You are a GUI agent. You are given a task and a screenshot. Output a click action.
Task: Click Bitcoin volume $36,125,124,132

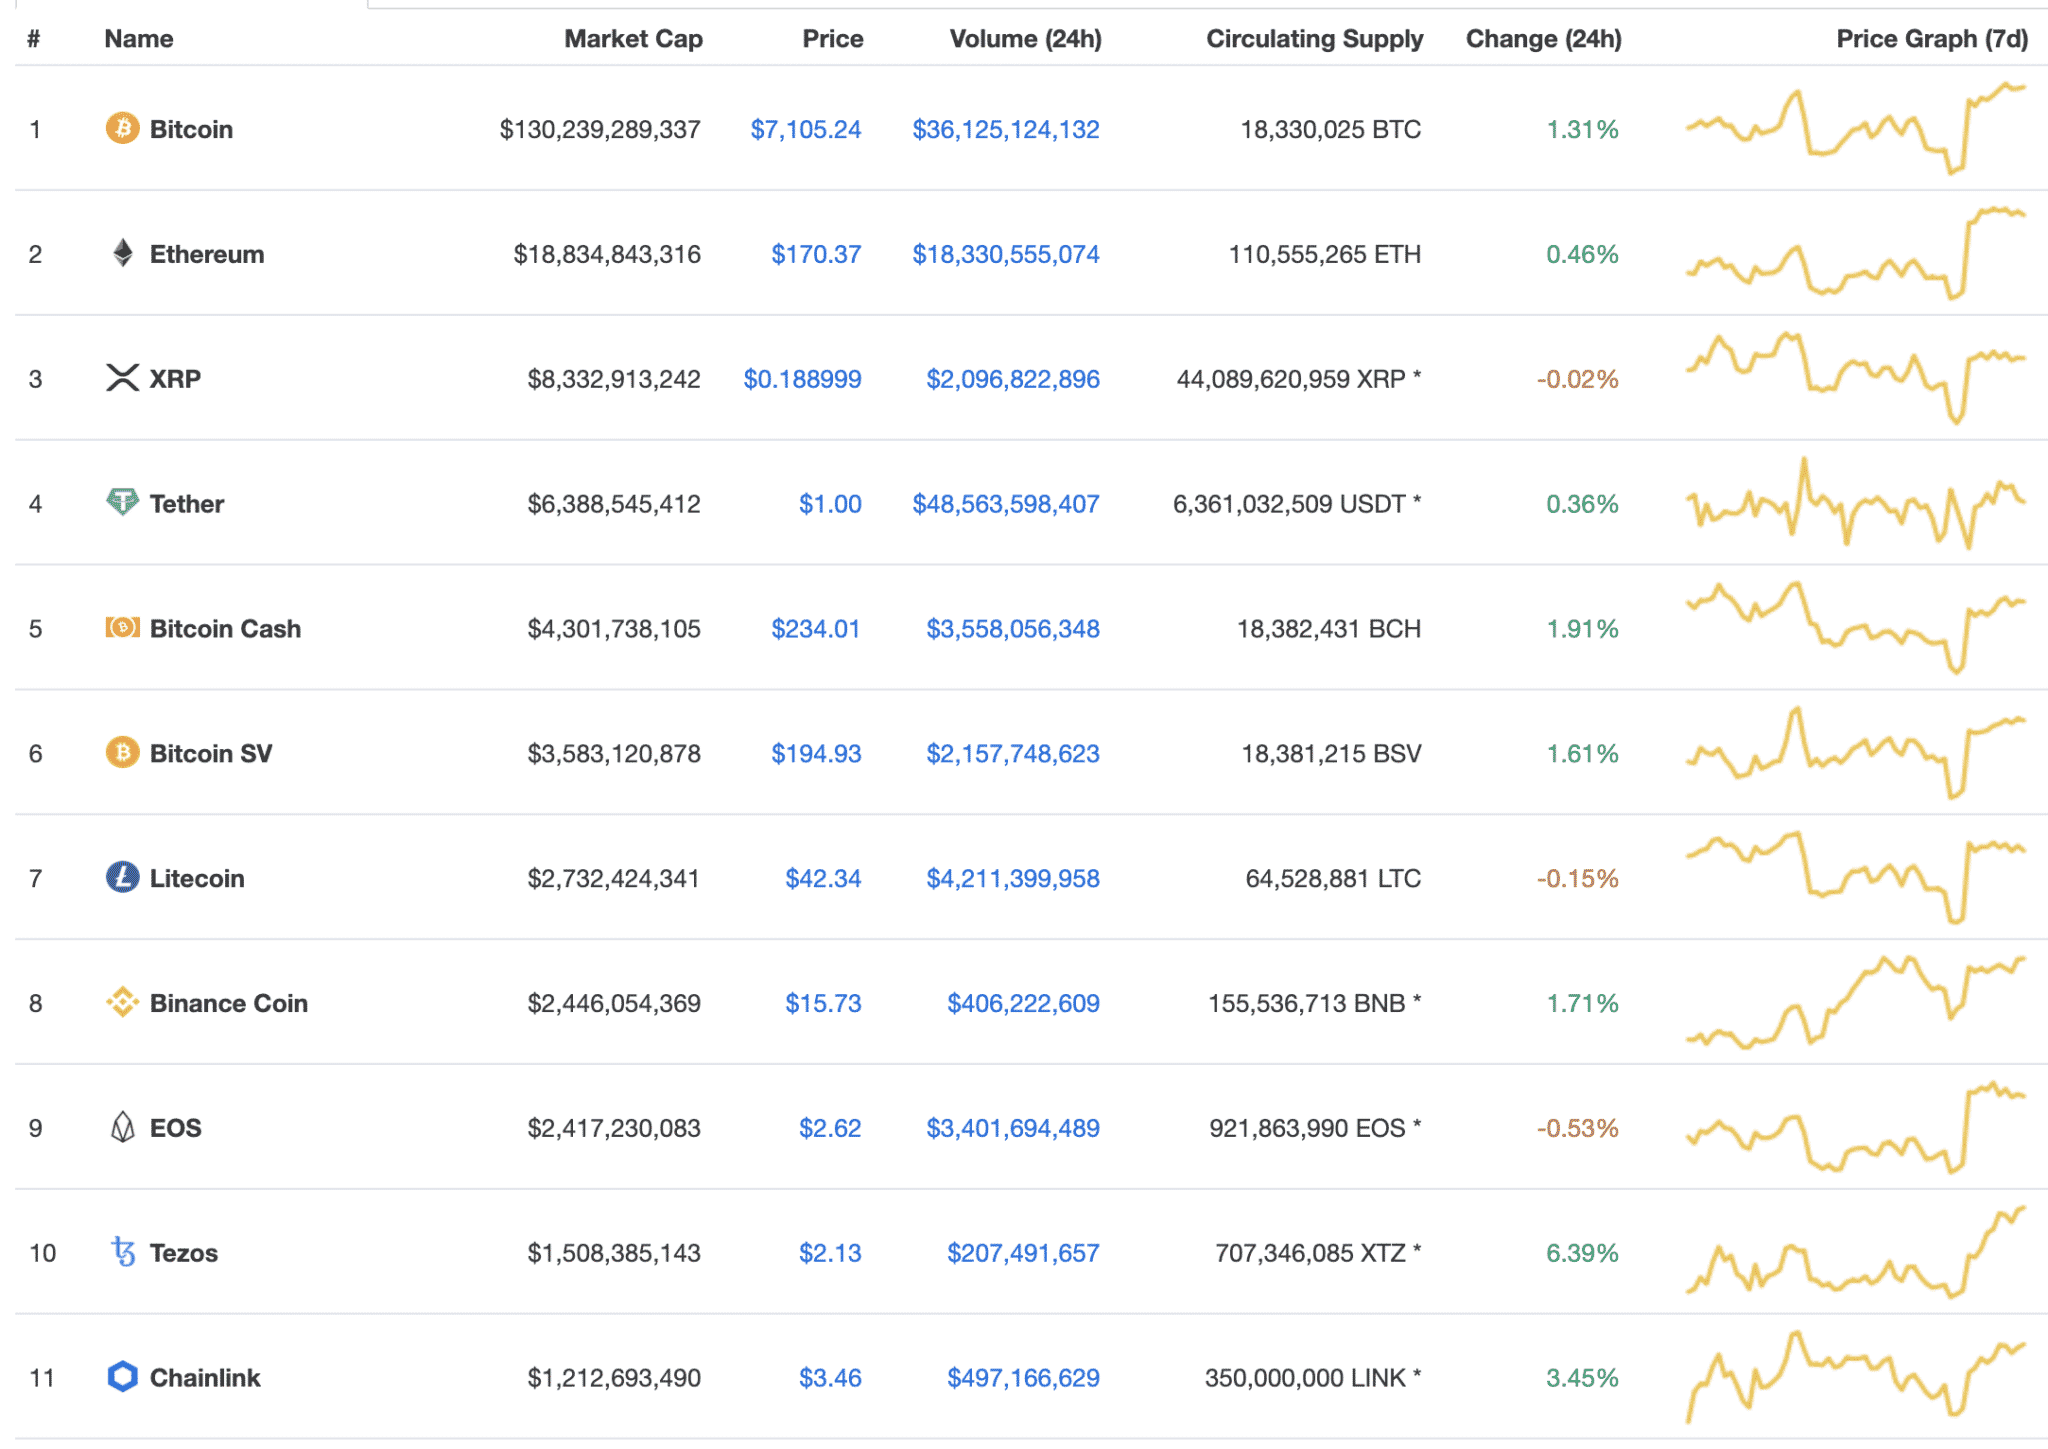point(1006,129)
